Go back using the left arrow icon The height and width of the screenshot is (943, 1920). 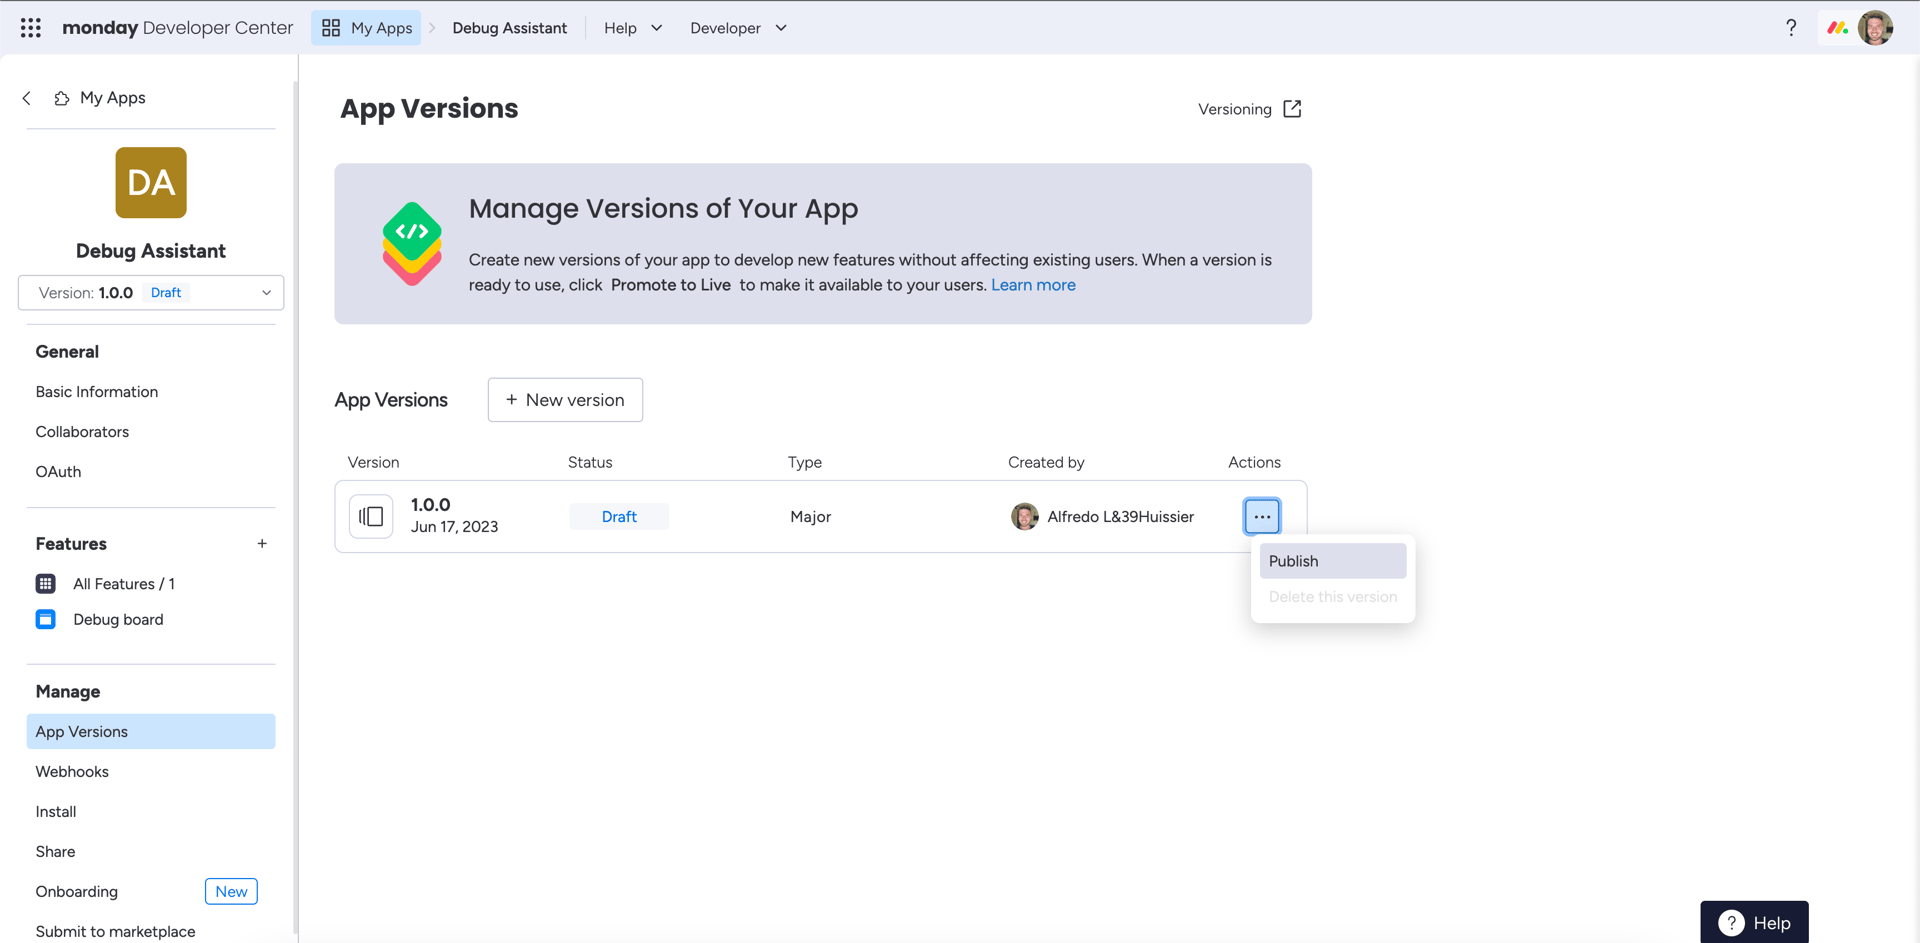(27, 98)
